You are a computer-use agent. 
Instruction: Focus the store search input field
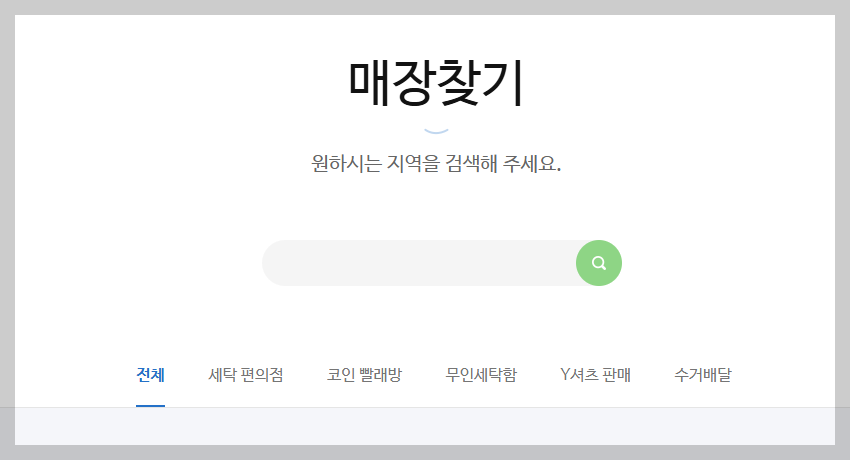click(x=419, y=263)
